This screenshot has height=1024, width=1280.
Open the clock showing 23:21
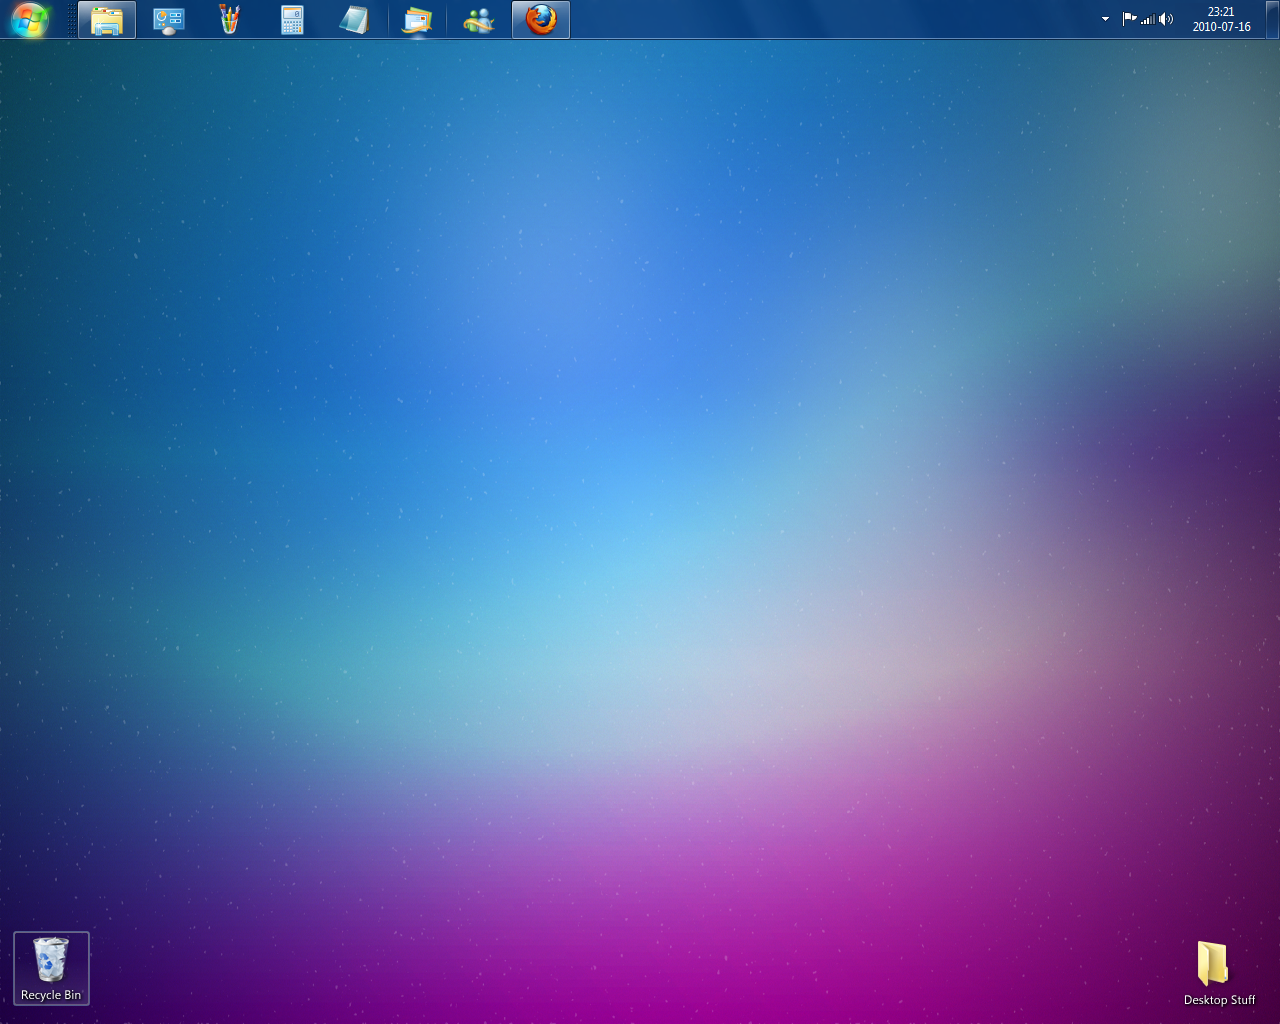[x=1221, y=19]
